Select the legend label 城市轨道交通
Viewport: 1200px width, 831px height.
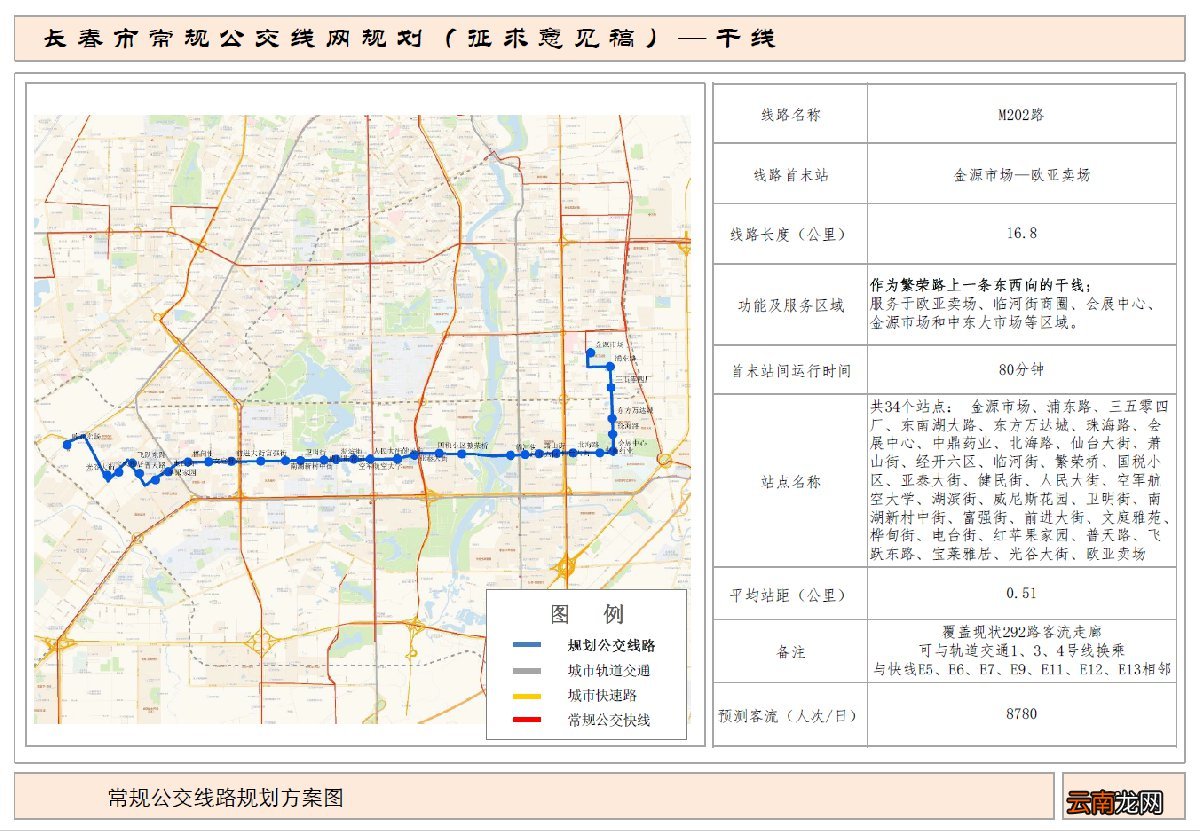[609, 670]
